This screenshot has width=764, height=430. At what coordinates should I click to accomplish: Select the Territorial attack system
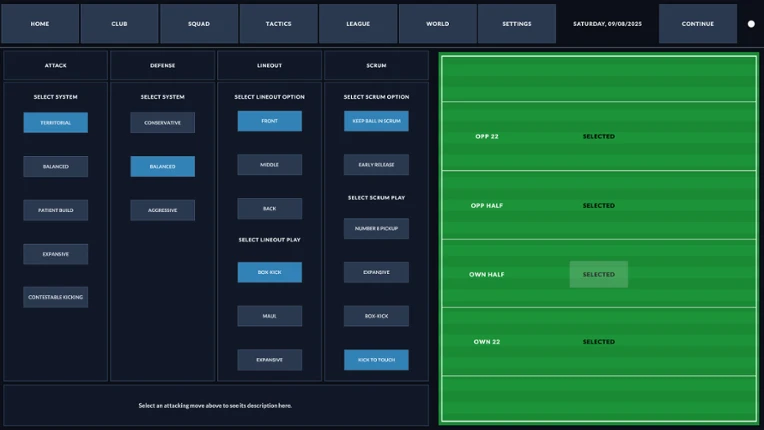56,123
